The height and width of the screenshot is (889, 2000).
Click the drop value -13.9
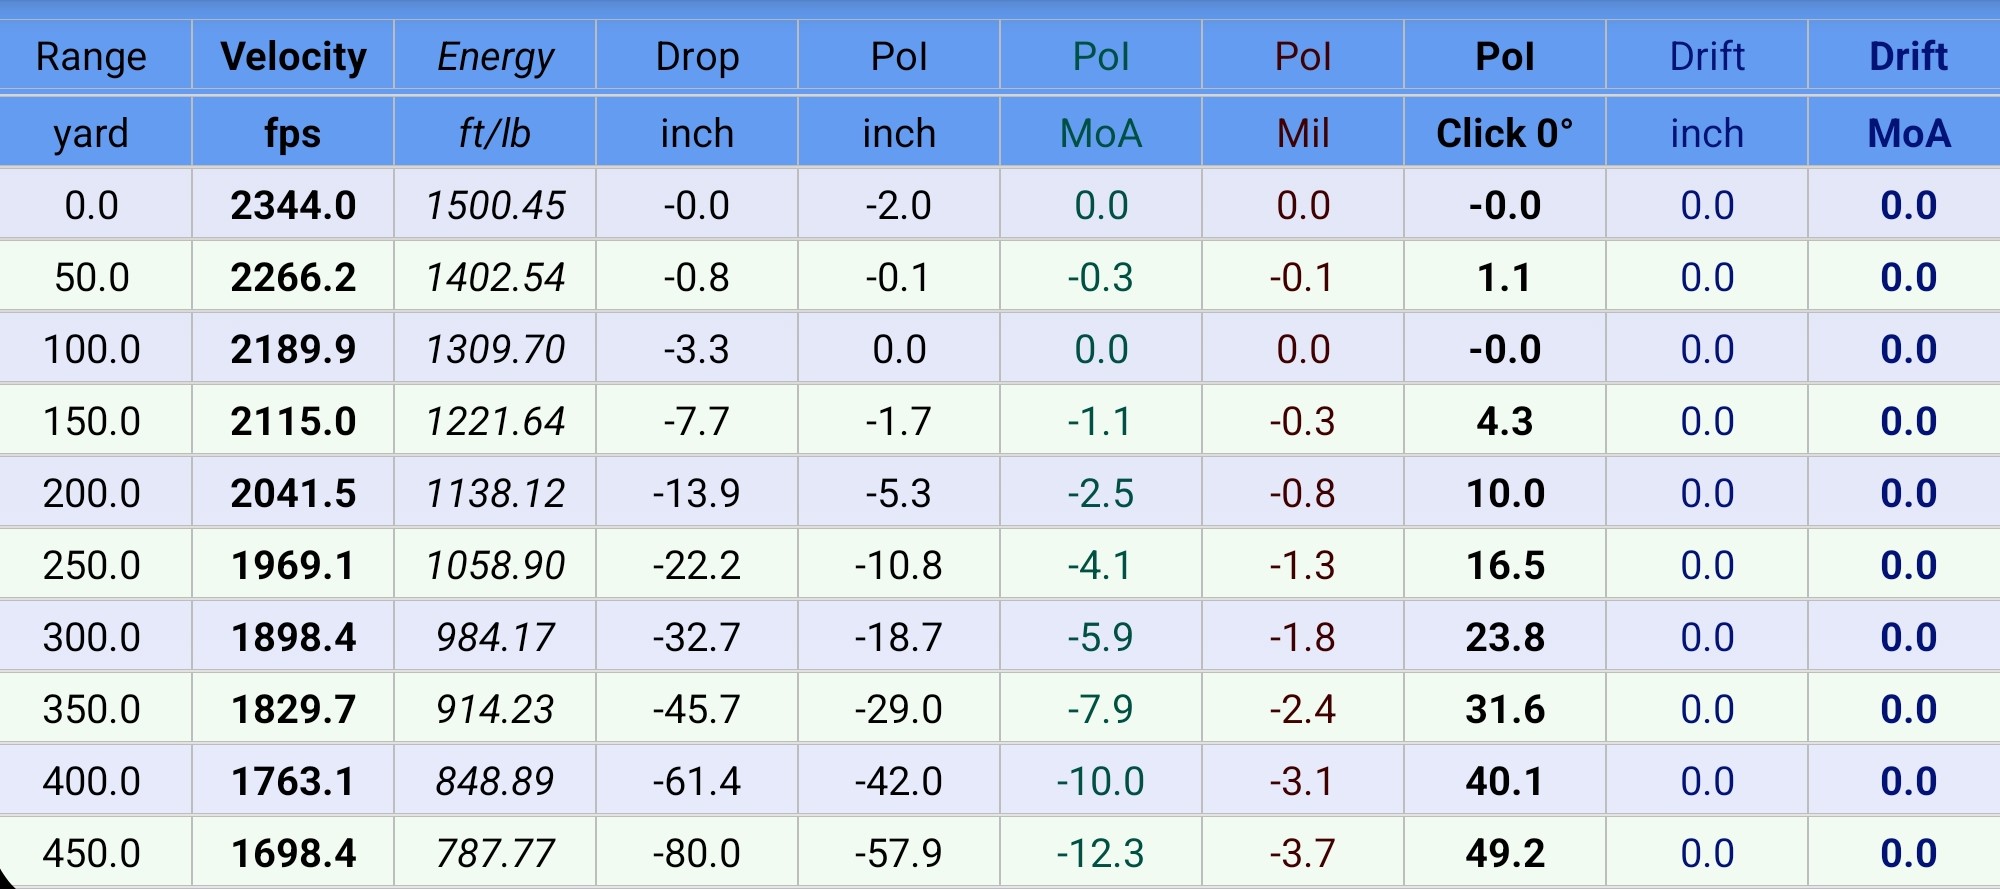(697, 494)
